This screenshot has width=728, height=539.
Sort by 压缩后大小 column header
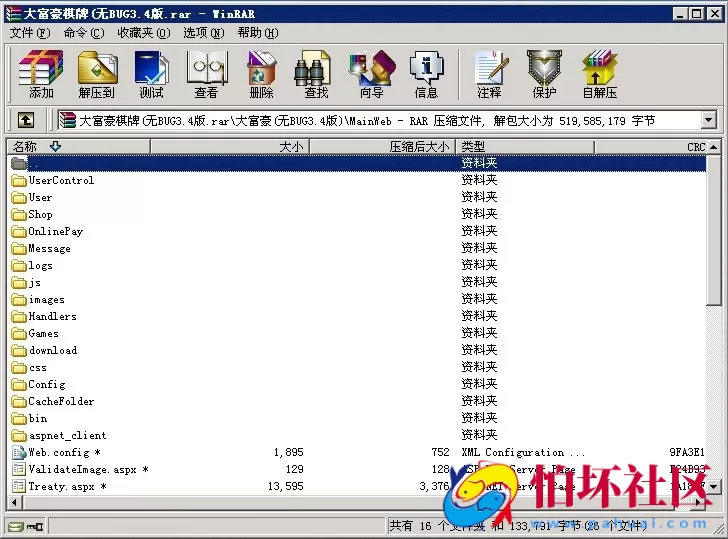(383, 147)
